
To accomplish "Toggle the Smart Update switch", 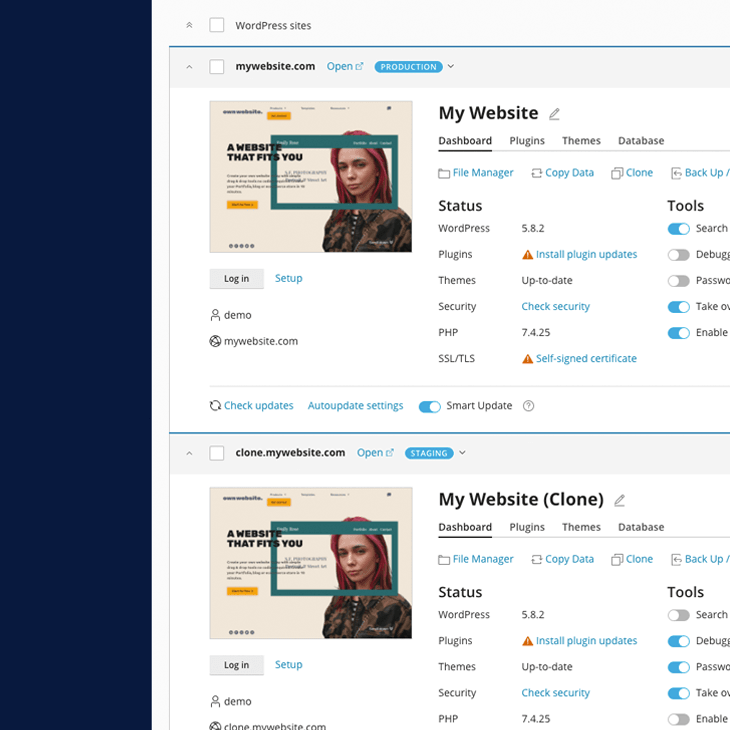I will [x=429, y=406].
